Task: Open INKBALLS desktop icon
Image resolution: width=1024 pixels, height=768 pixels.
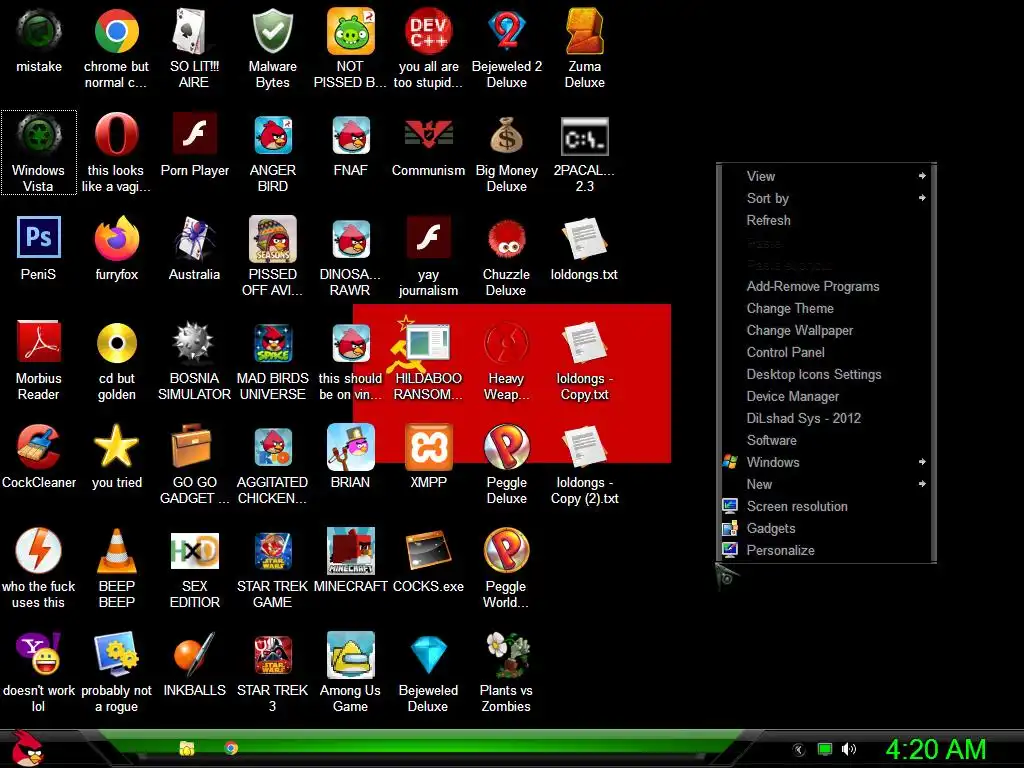Action: [195, 655]
